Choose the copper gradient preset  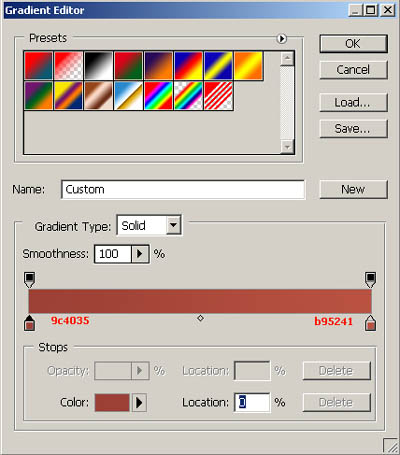pyautogui.click(x=99, y=96)
